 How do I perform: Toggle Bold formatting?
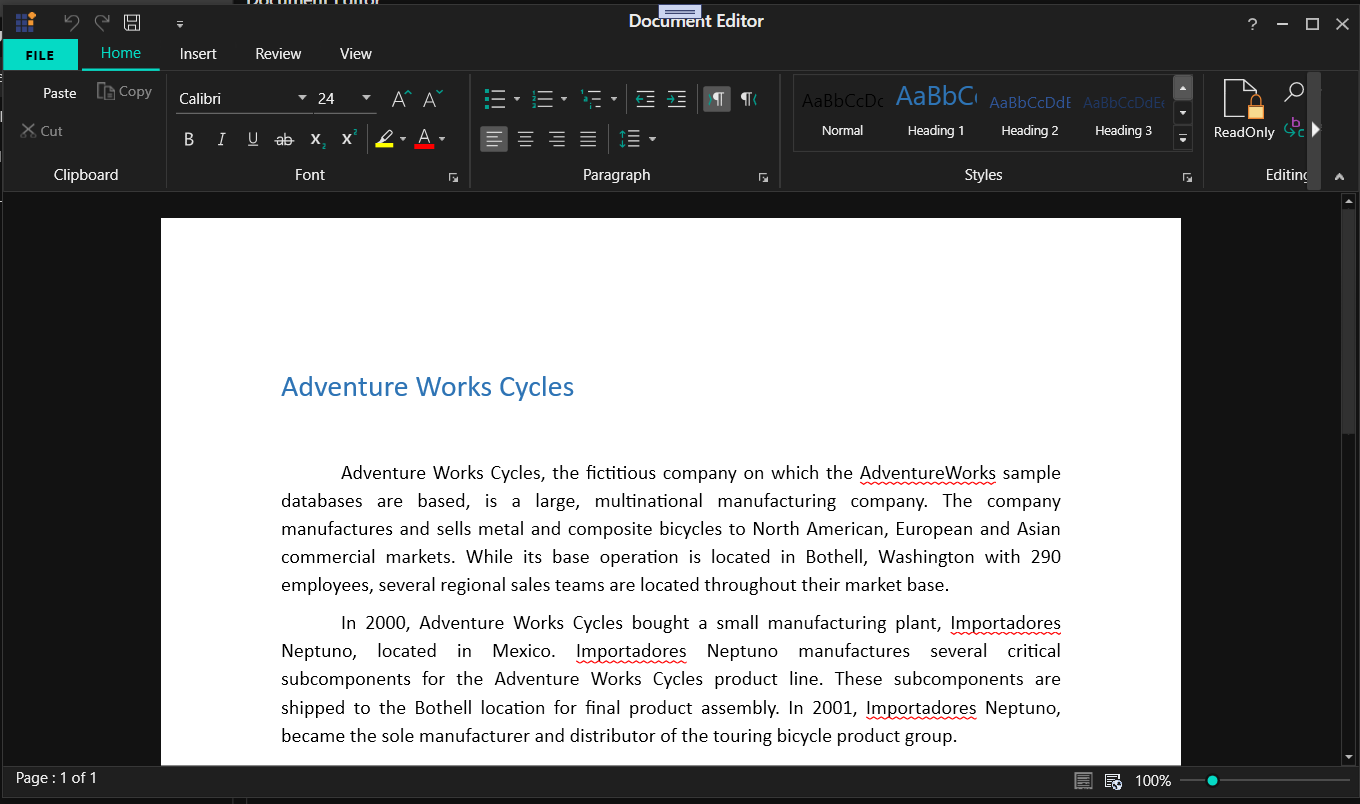click(188, 139)
